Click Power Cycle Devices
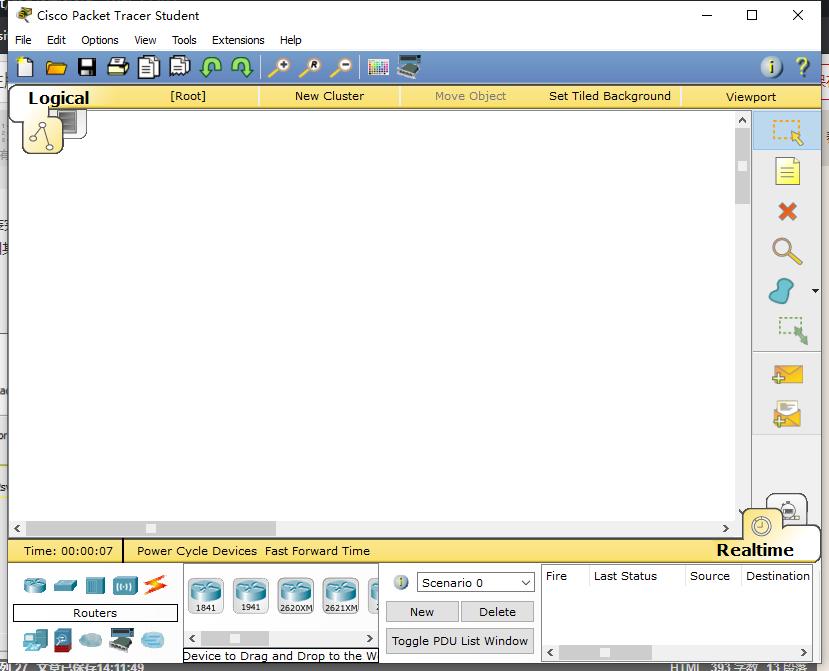 [x=197, y=551]
